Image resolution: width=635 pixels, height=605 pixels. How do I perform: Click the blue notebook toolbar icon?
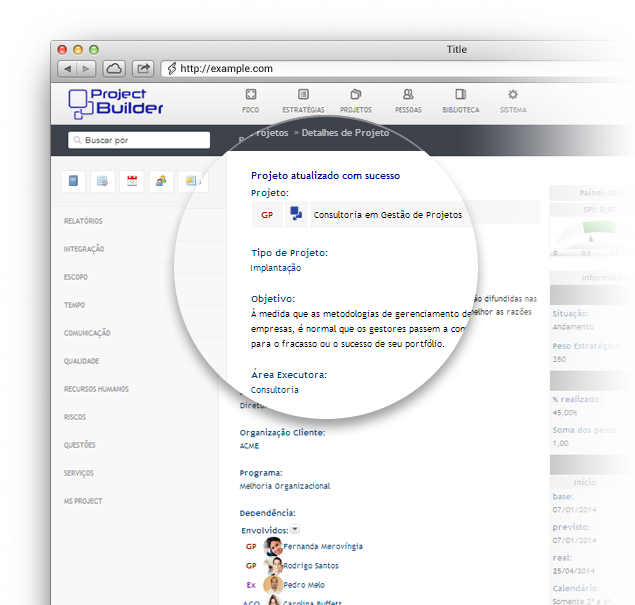coord(73,181)
